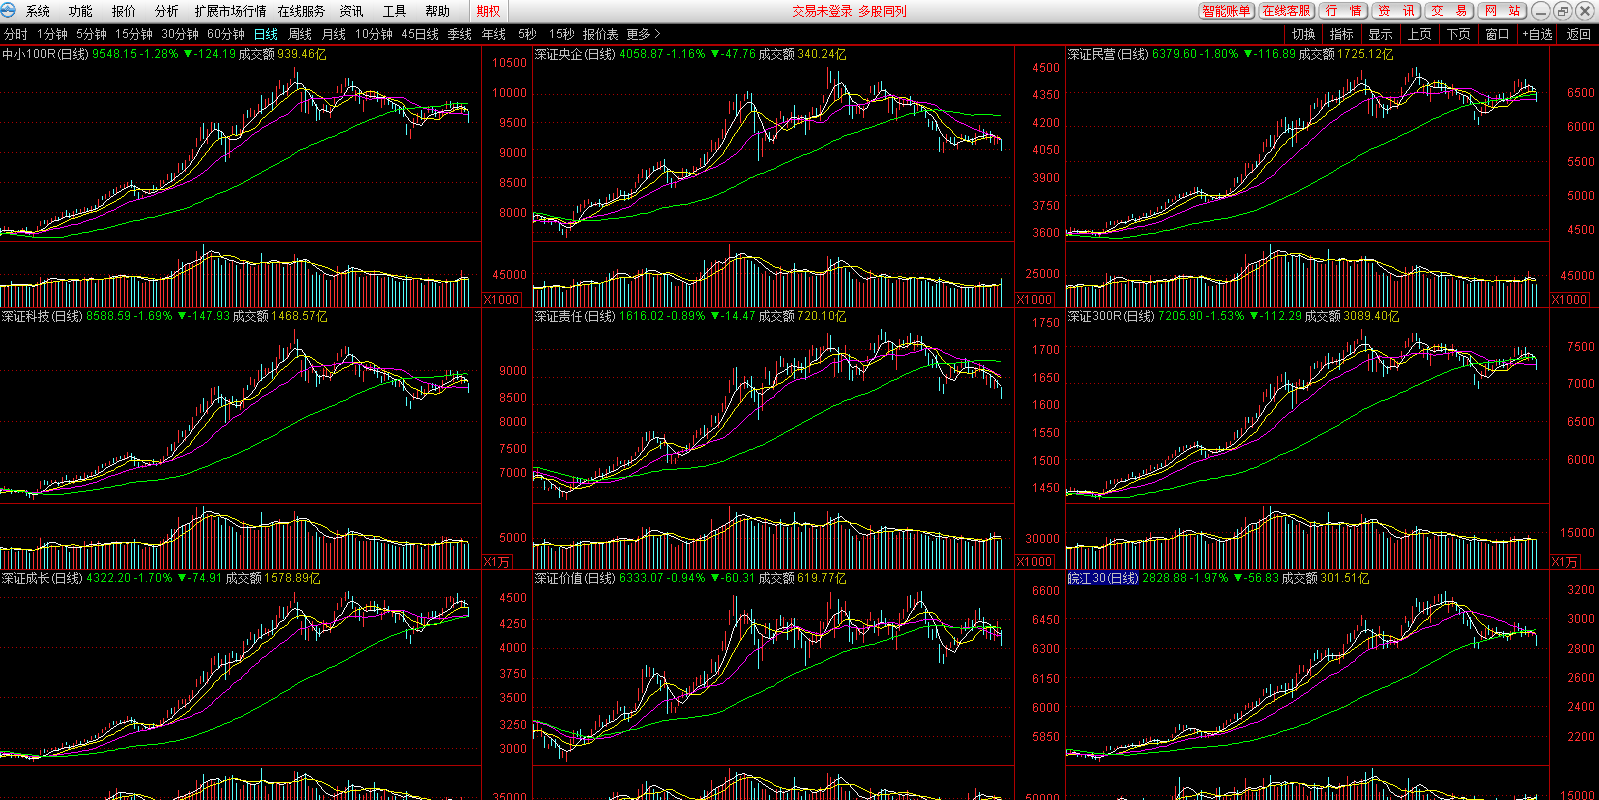1599x800 pixels.
Task: Click the application logo icon
Action: click(9, 11)
